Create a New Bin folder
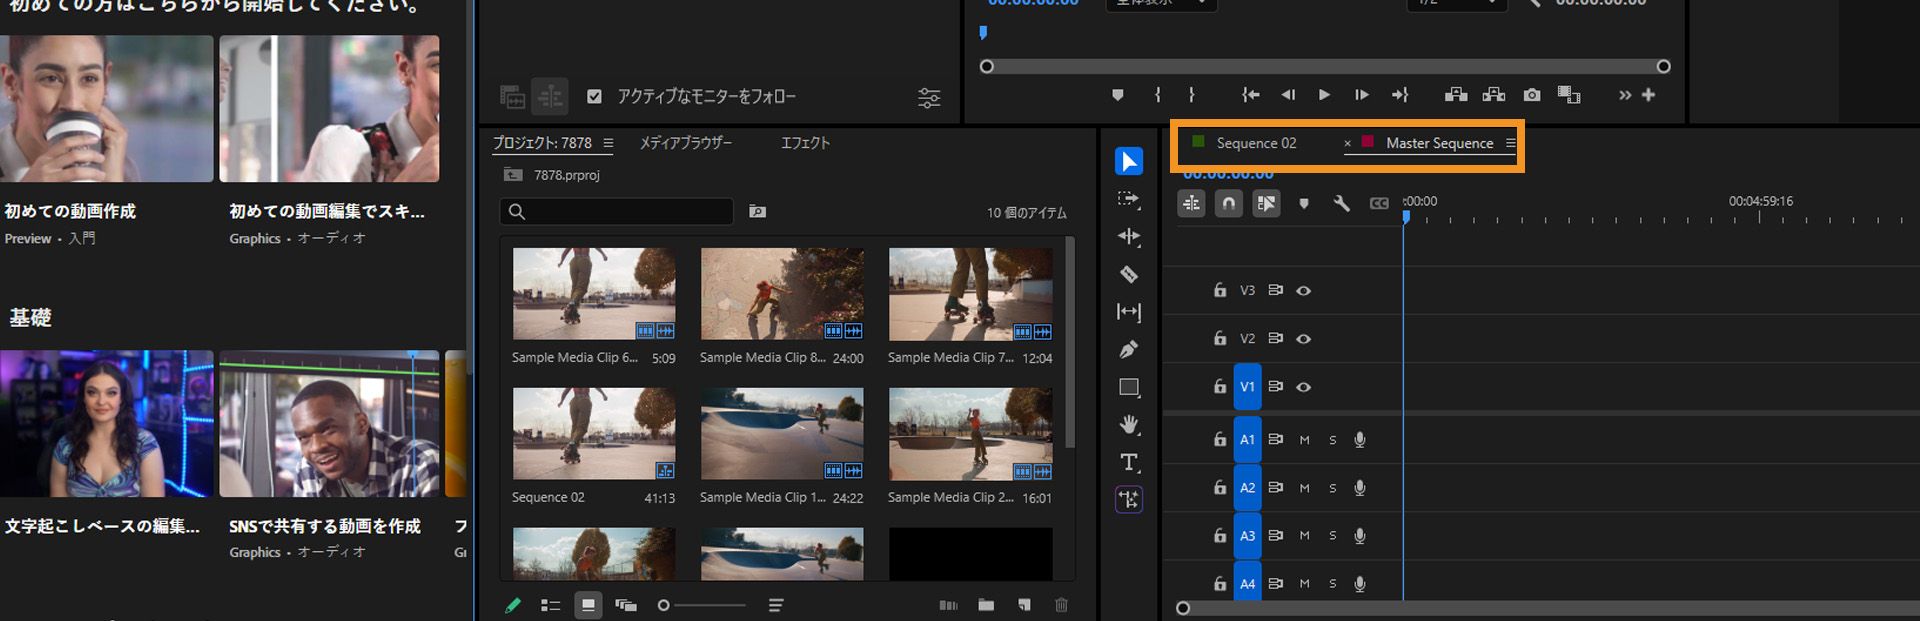The width and height of the screenshot is (1920, 621). 986,605
